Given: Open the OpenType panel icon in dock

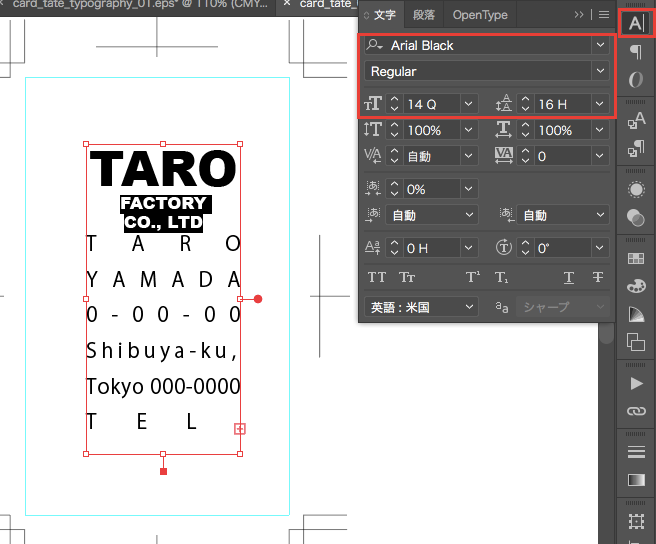Looking at the screenshot, I should pyautogui.click(x=636, y=80).
